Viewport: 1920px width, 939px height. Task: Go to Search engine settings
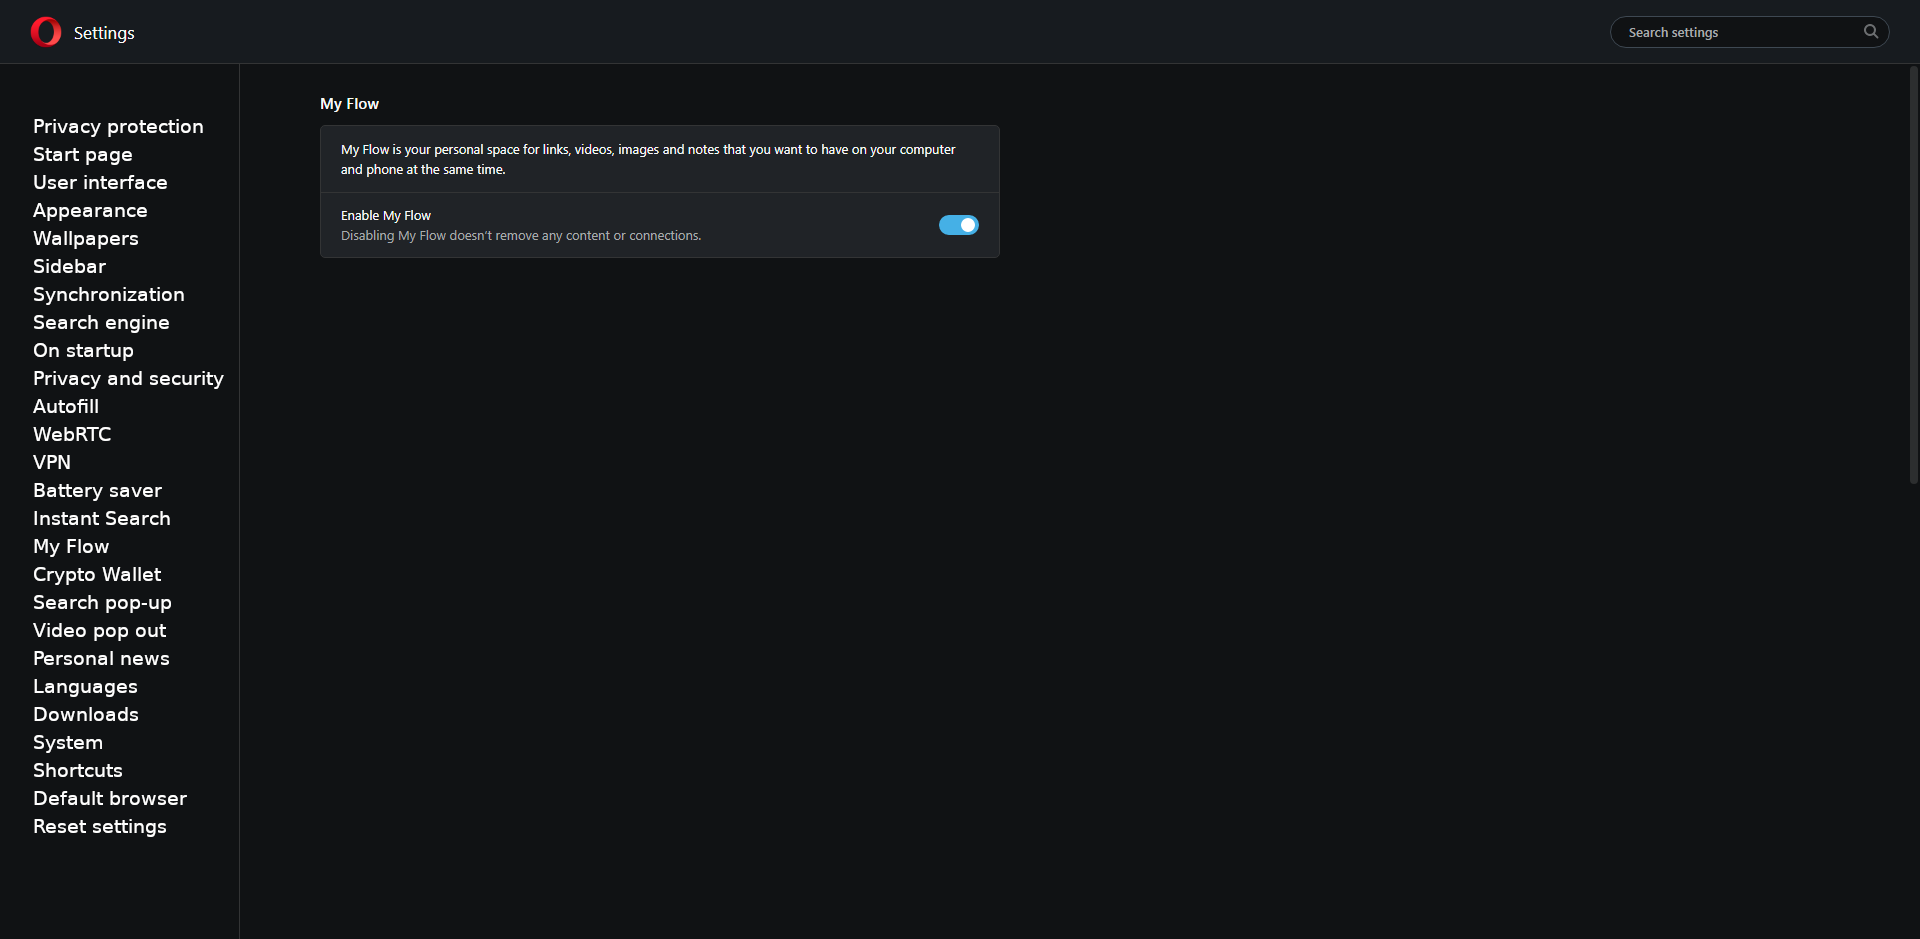[101, 322]
